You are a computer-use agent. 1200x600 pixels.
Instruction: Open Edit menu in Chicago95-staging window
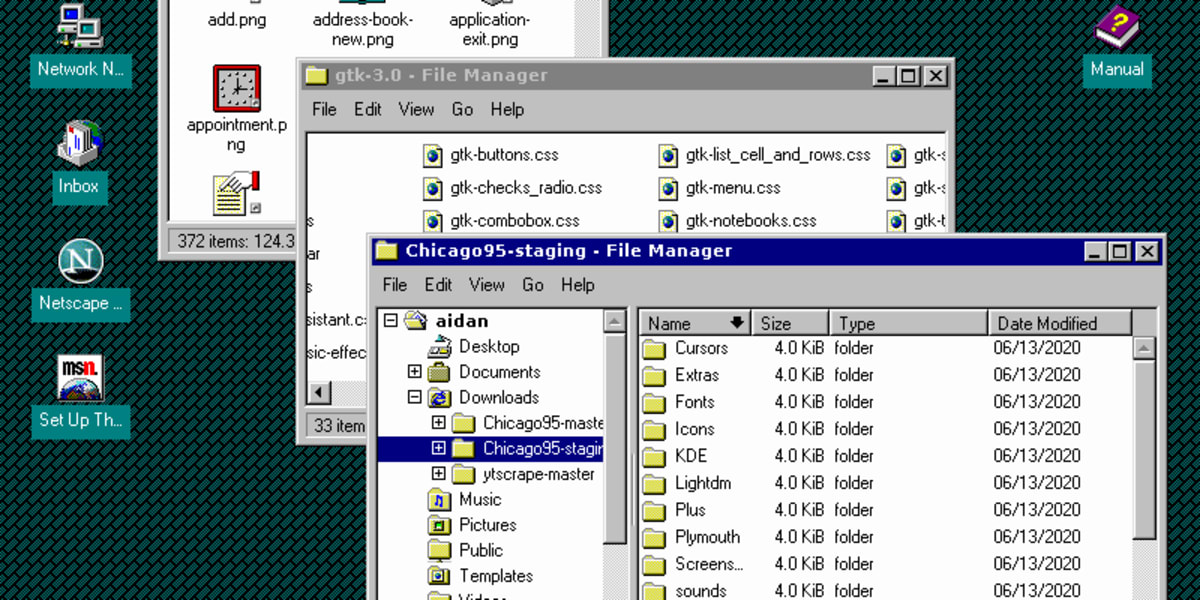point(438,285)
